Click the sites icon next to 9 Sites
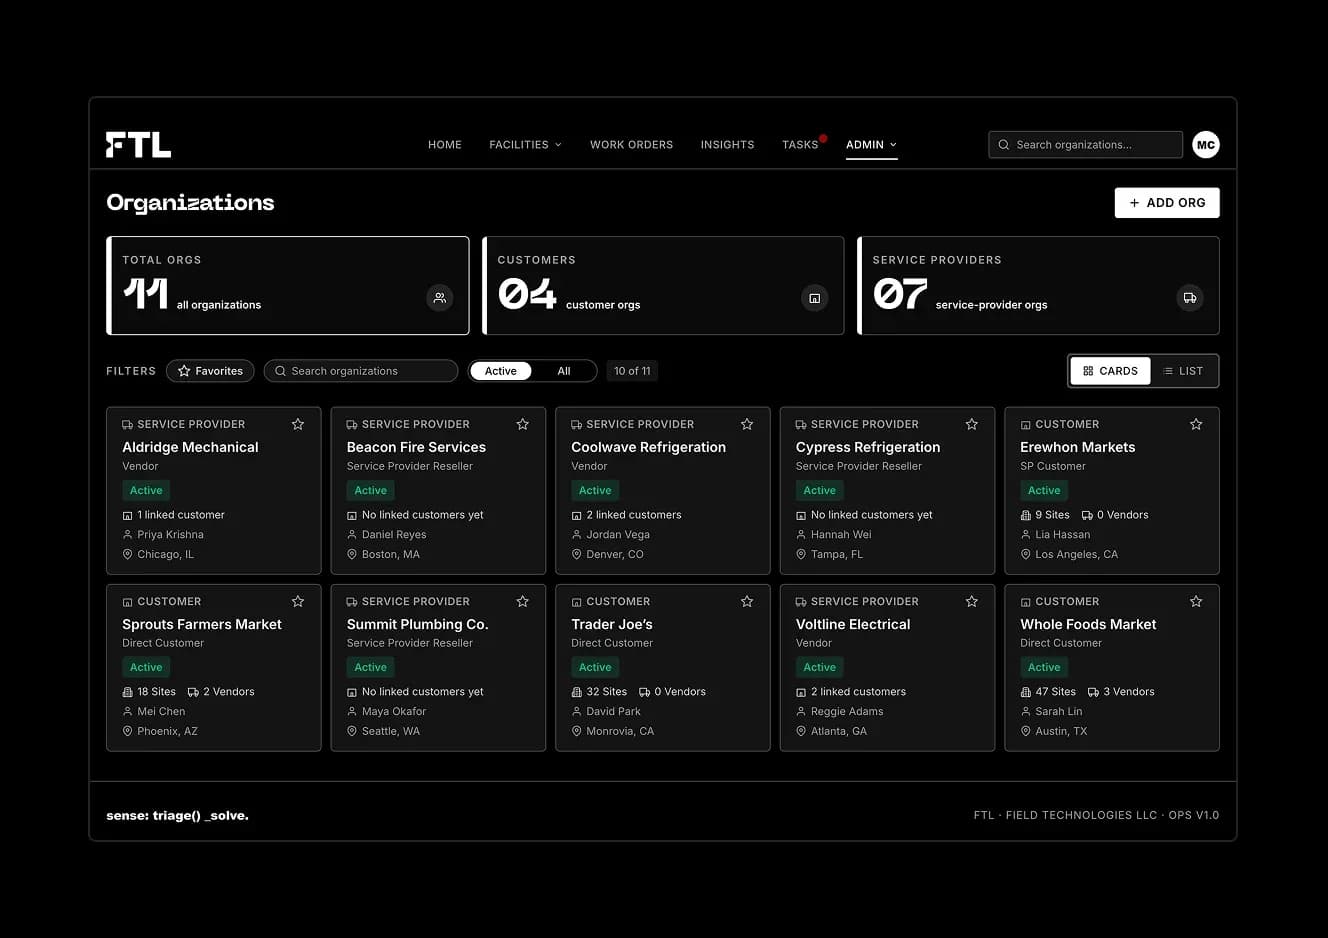The height and width of the screenshot is (938, 1328). coord(1025,515)
